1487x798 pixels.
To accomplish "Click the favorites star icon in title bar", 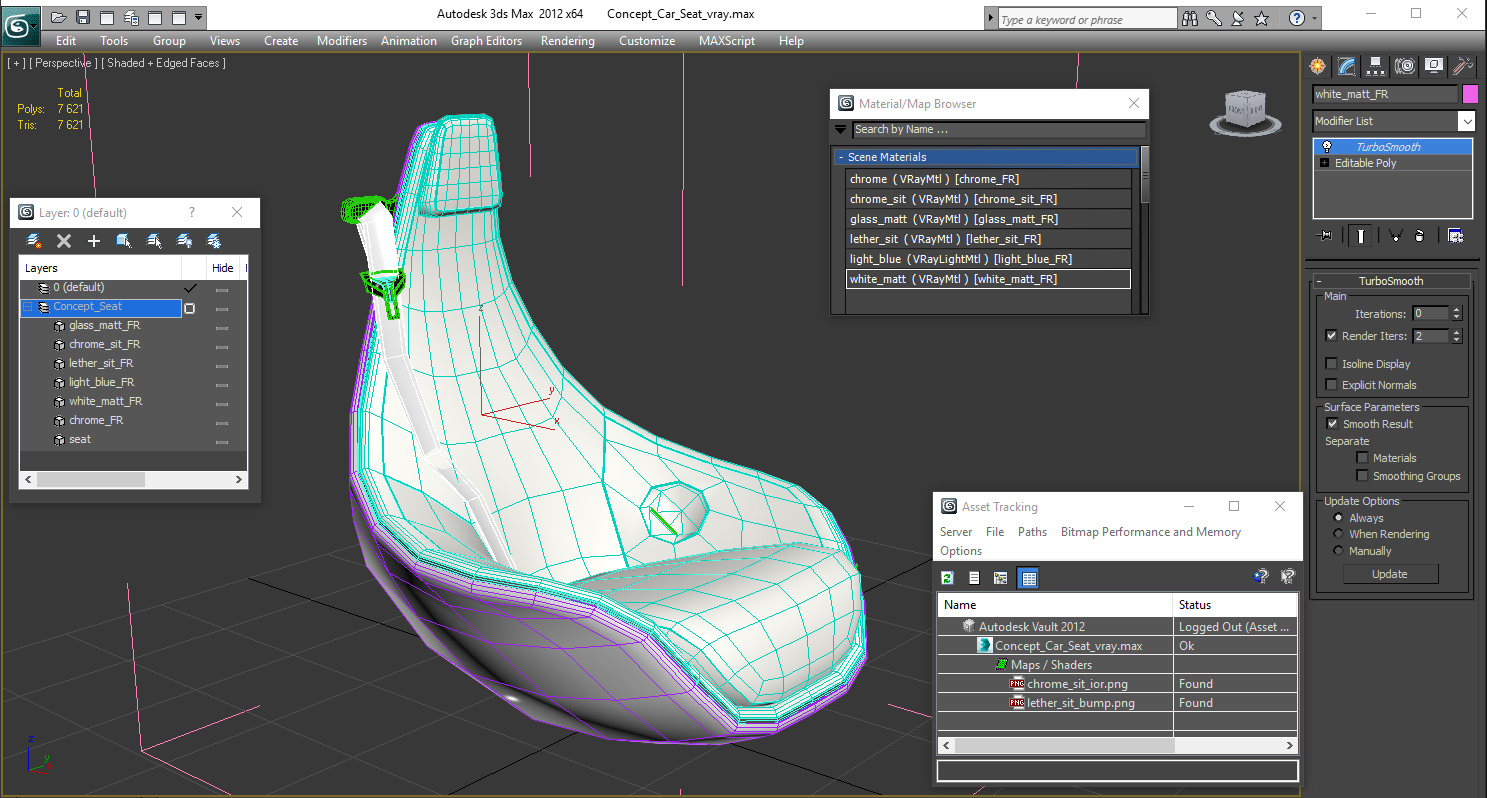I will (1262, 18).
